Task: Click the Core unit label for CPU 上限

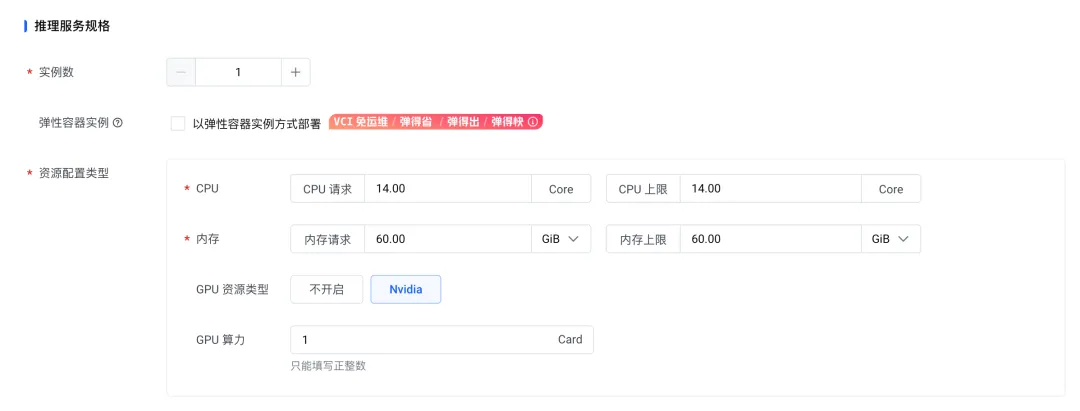Action: pyautogui.click(x=891, y=189)
